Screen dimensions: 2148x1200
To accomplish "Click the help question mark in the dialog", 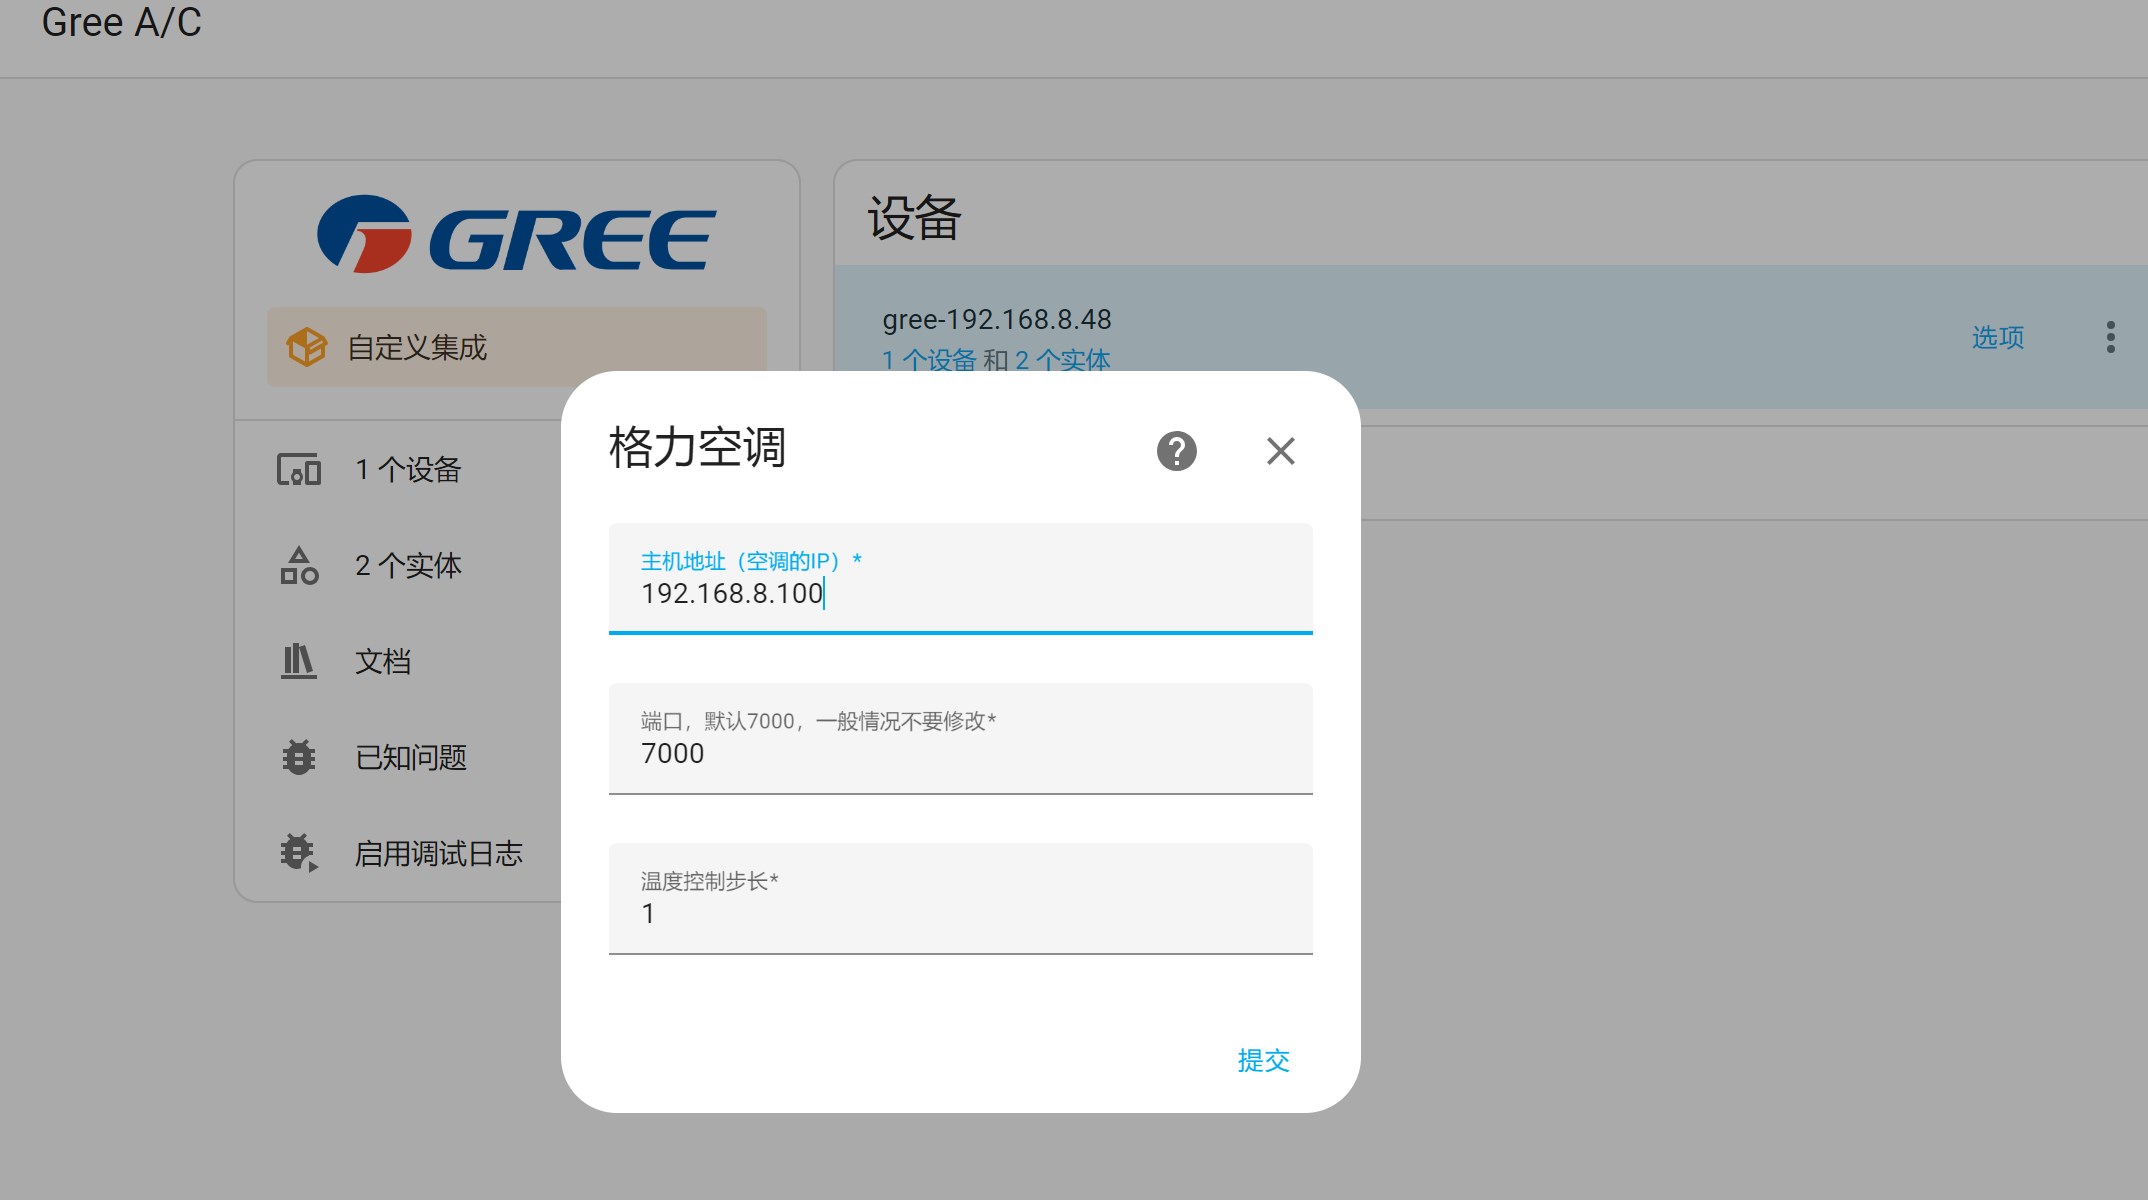I will pyautogui.click(x=1177, y=451).
